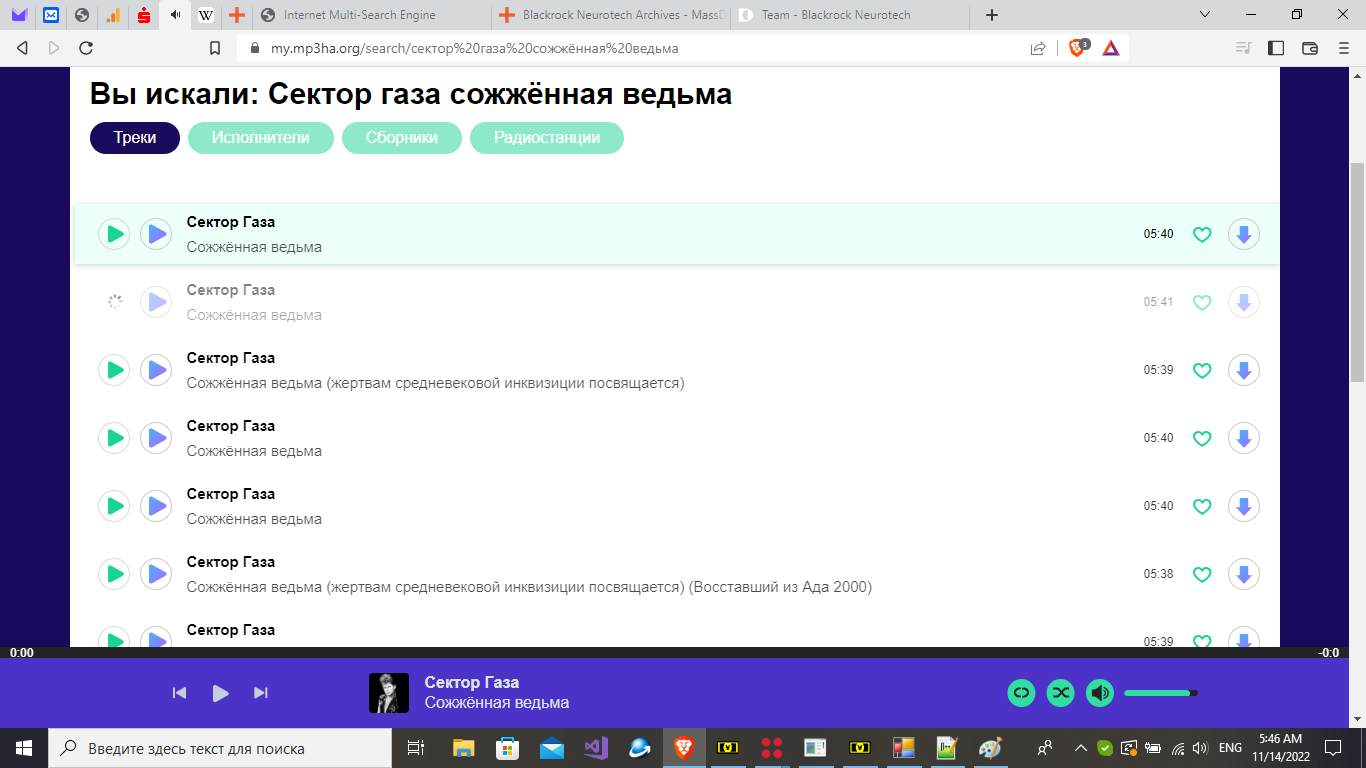The width and height of the screenshot is (1366, 768).
Task: Favorite the Восставший из Ада 2000 track
Action: [x=1203, y=575]
